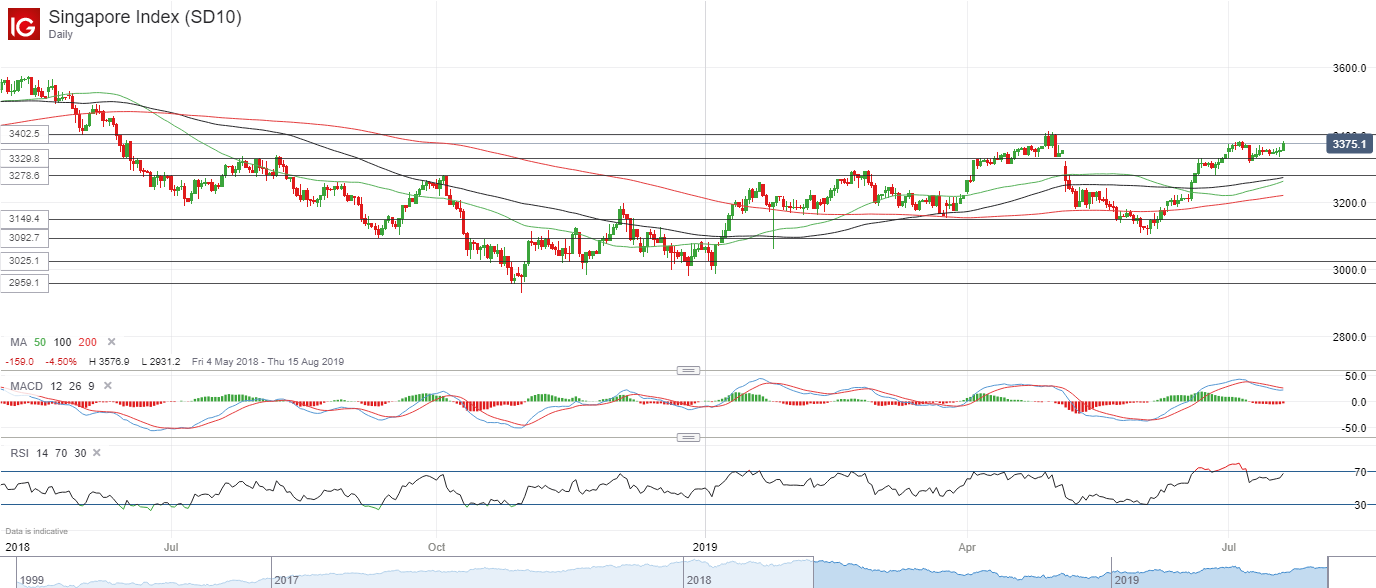This screenshot has width=1376, height=588.
Task: Jump to 2019 in the navigator strip
Action: tap(1128, 580)
